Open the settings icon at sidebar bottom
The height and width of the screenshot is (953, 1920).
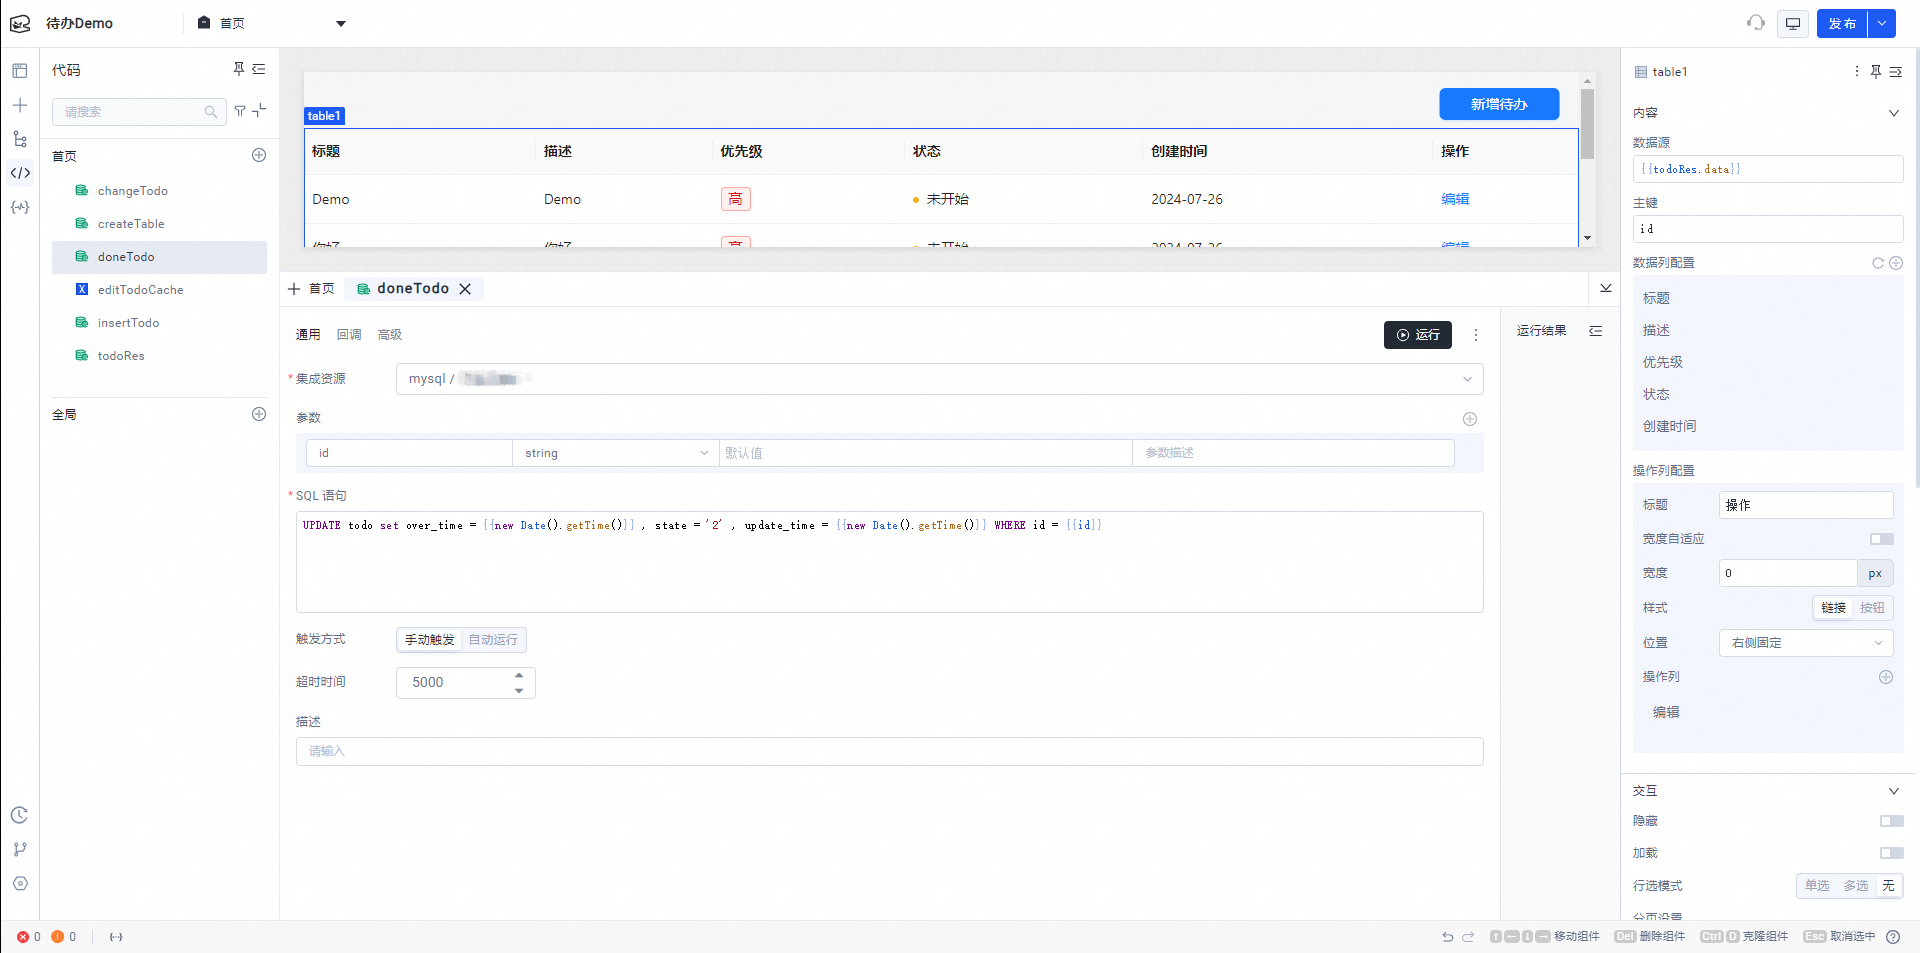[x=20, y=883]
